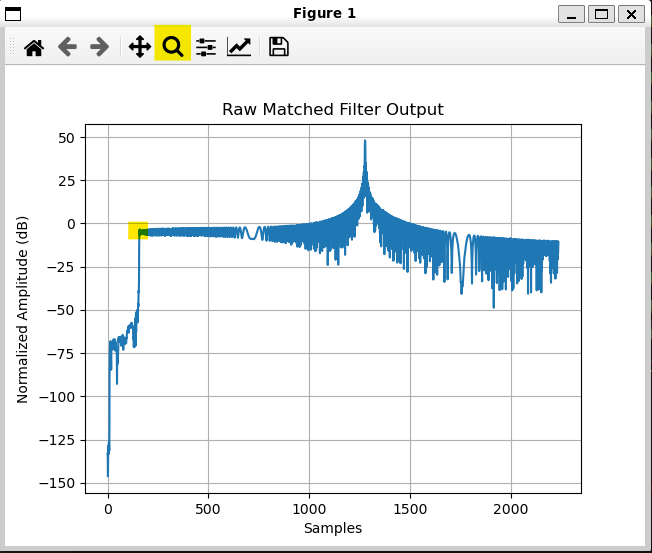Click the y-axis tick label '25'
Screen dimensions: 652x553
(x=67, y=181)
